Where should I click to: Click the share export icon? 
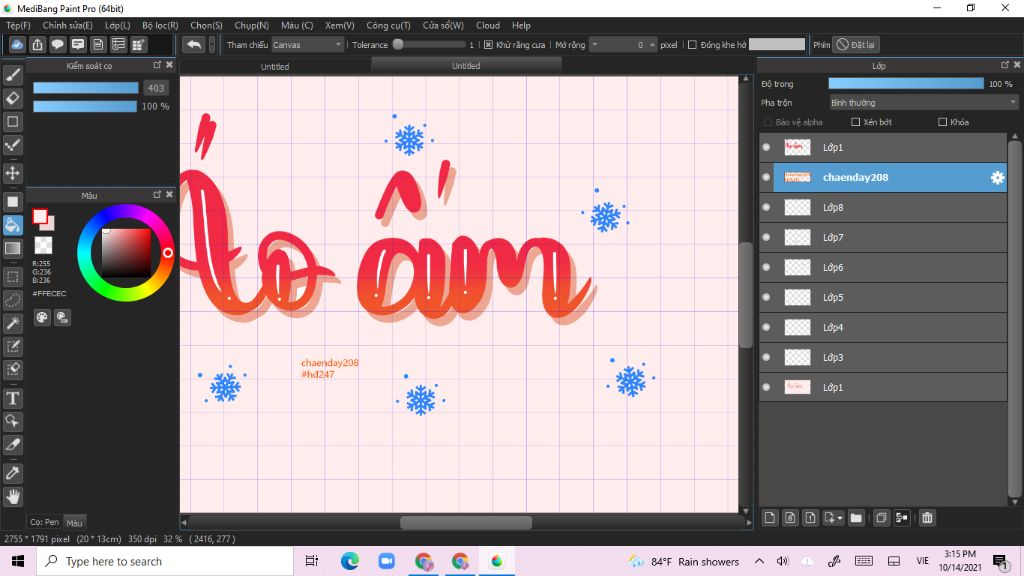coord(37,44)
